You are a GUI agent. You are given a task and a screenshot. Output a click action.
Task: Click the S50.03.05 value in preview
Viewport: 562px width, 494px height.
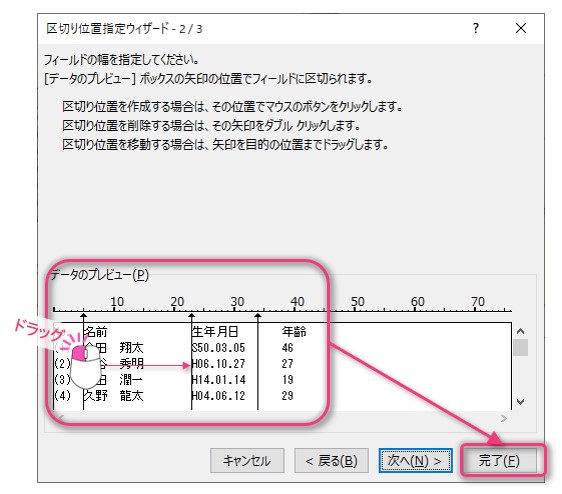click(x=219, y=348)
